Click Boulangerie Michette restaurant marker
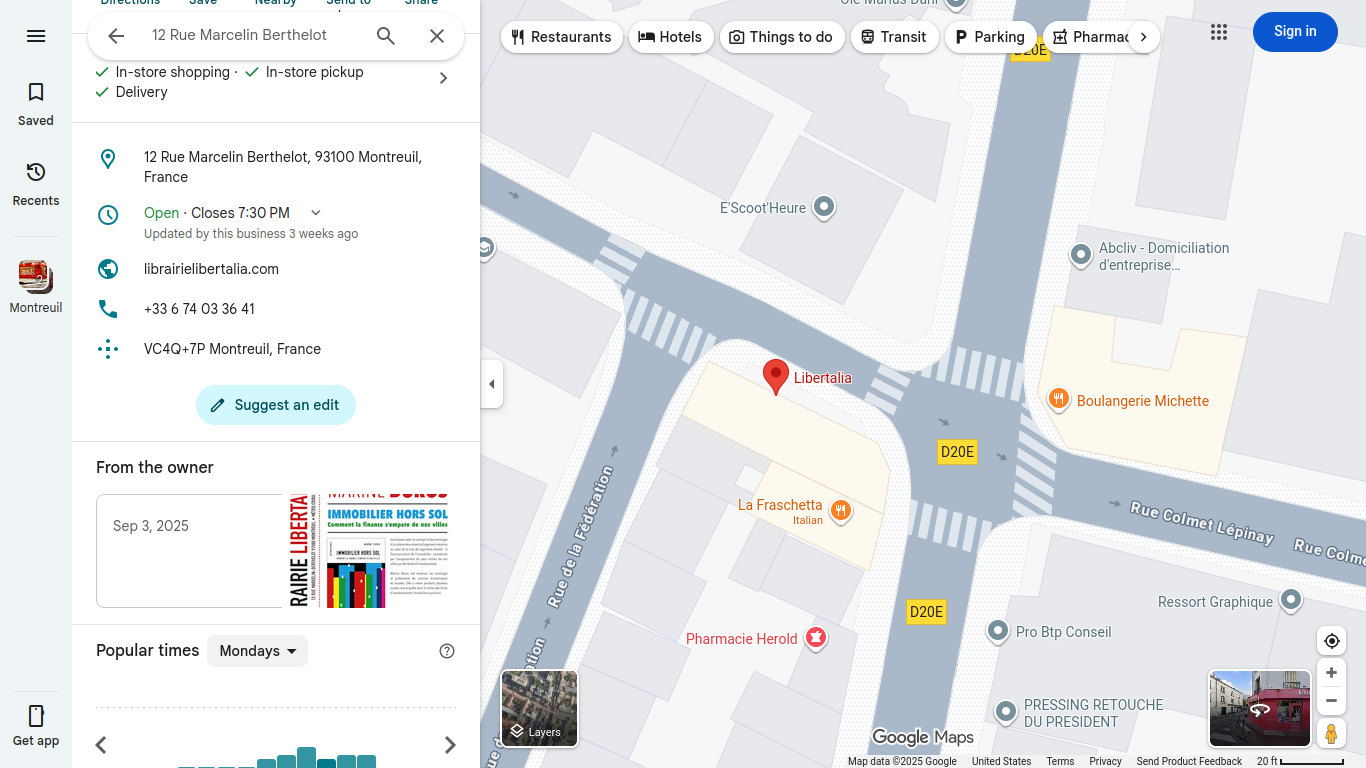 pyautogui.click(x=1059, y=400)
